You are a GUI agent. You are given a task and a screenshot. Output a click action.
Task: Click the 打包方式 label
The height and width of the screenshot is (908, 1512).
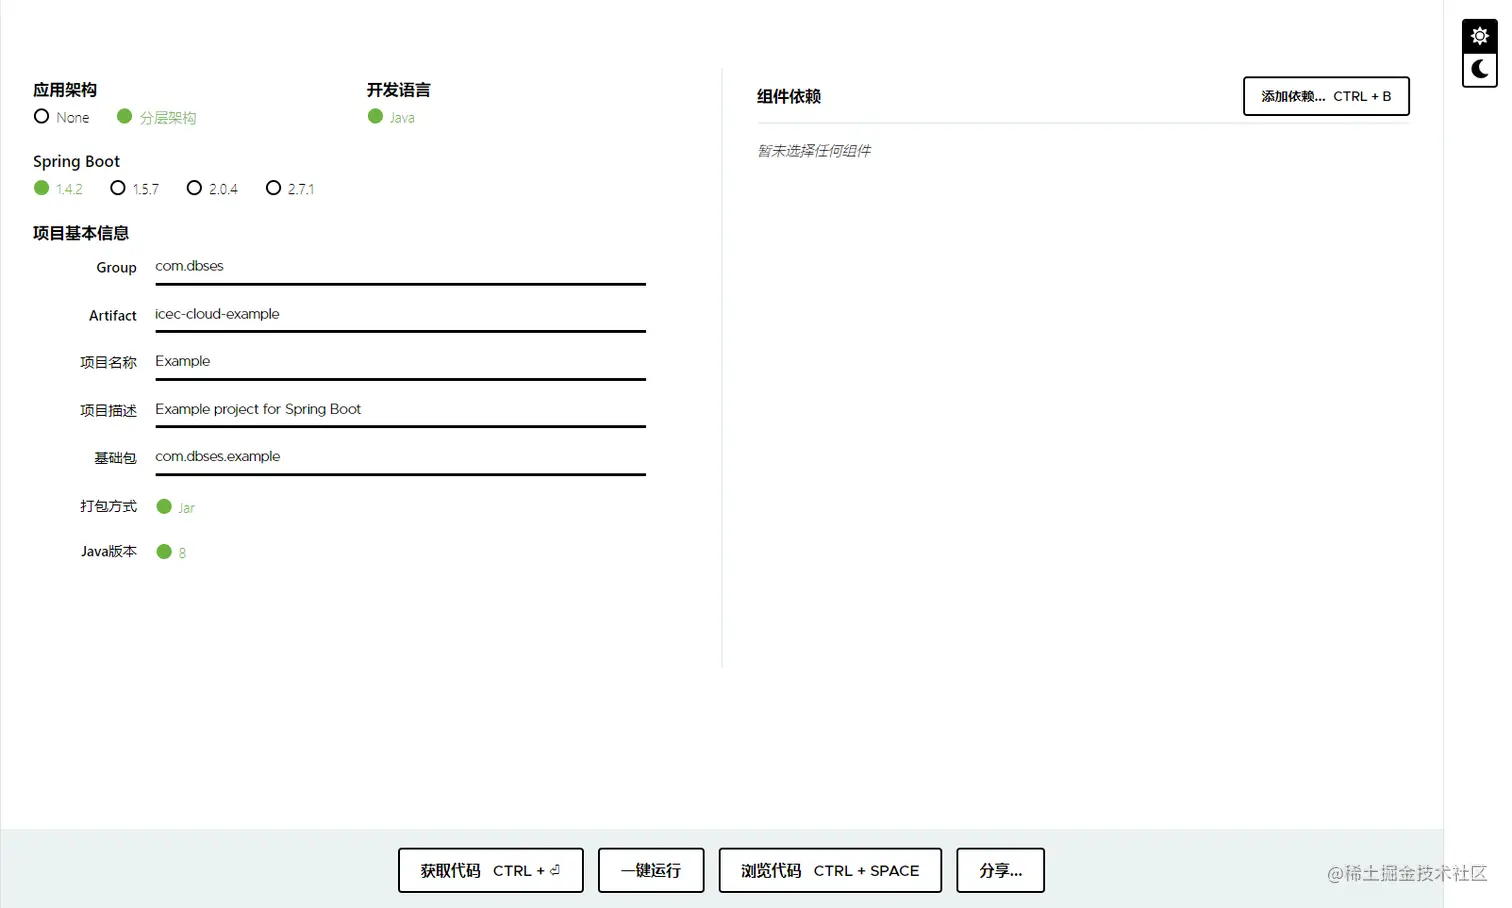pyautogui.click(x=108, y=507)
